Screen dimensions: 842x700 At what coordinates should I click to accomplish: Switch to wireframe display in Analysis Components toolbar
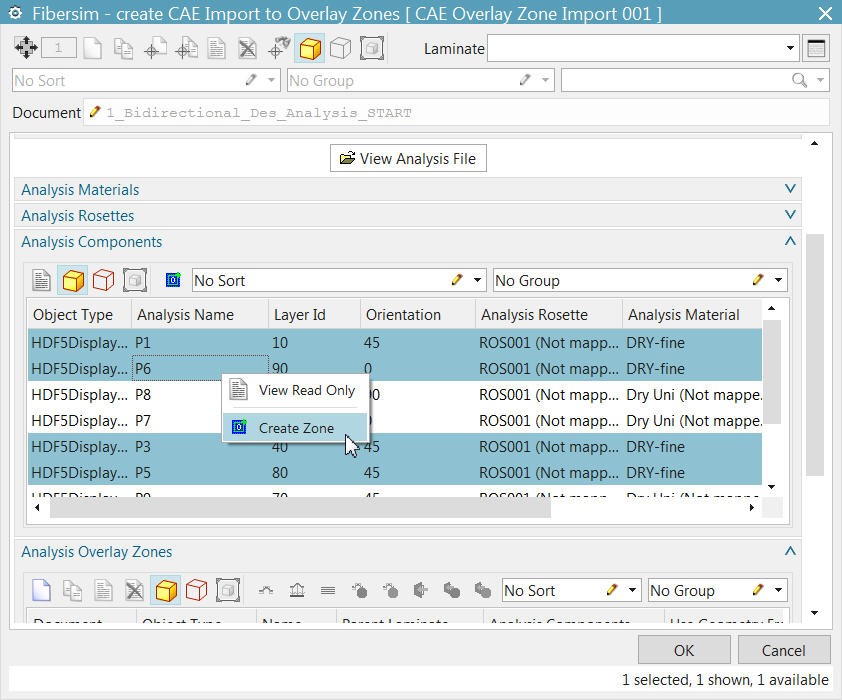point(103,280)
